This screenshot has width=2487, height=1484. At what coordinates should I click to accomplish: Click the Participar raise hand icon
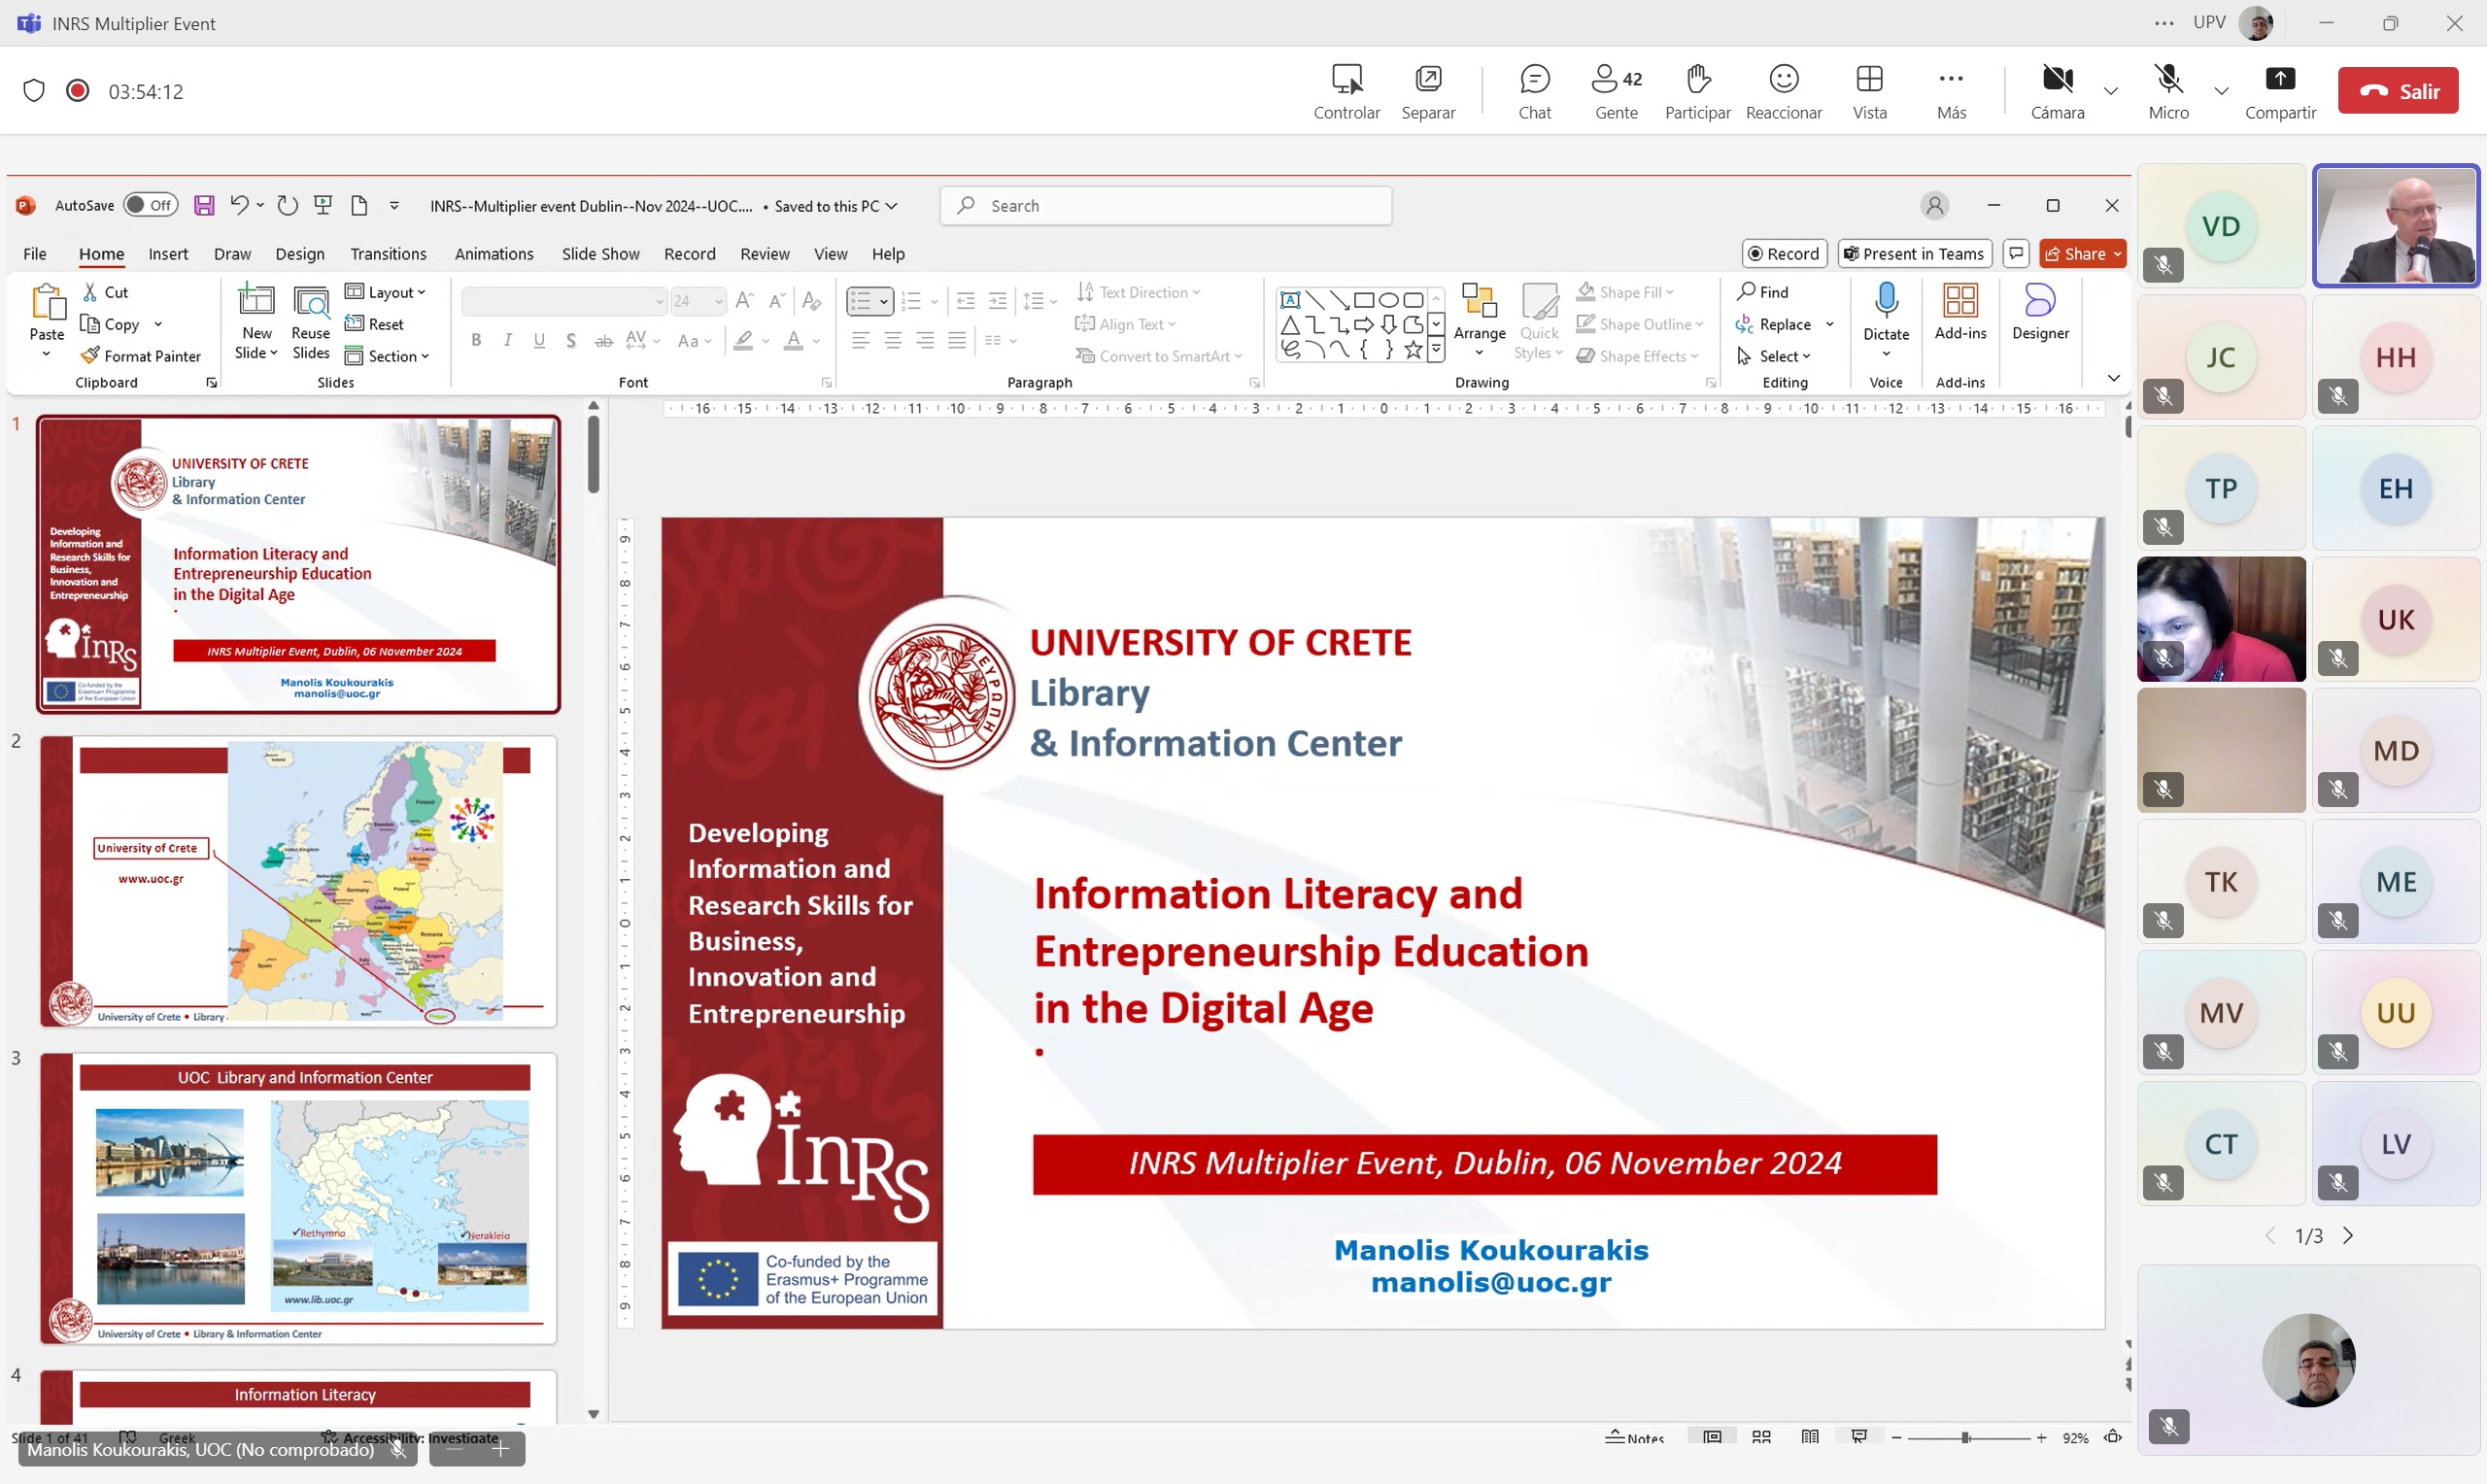1697,80
